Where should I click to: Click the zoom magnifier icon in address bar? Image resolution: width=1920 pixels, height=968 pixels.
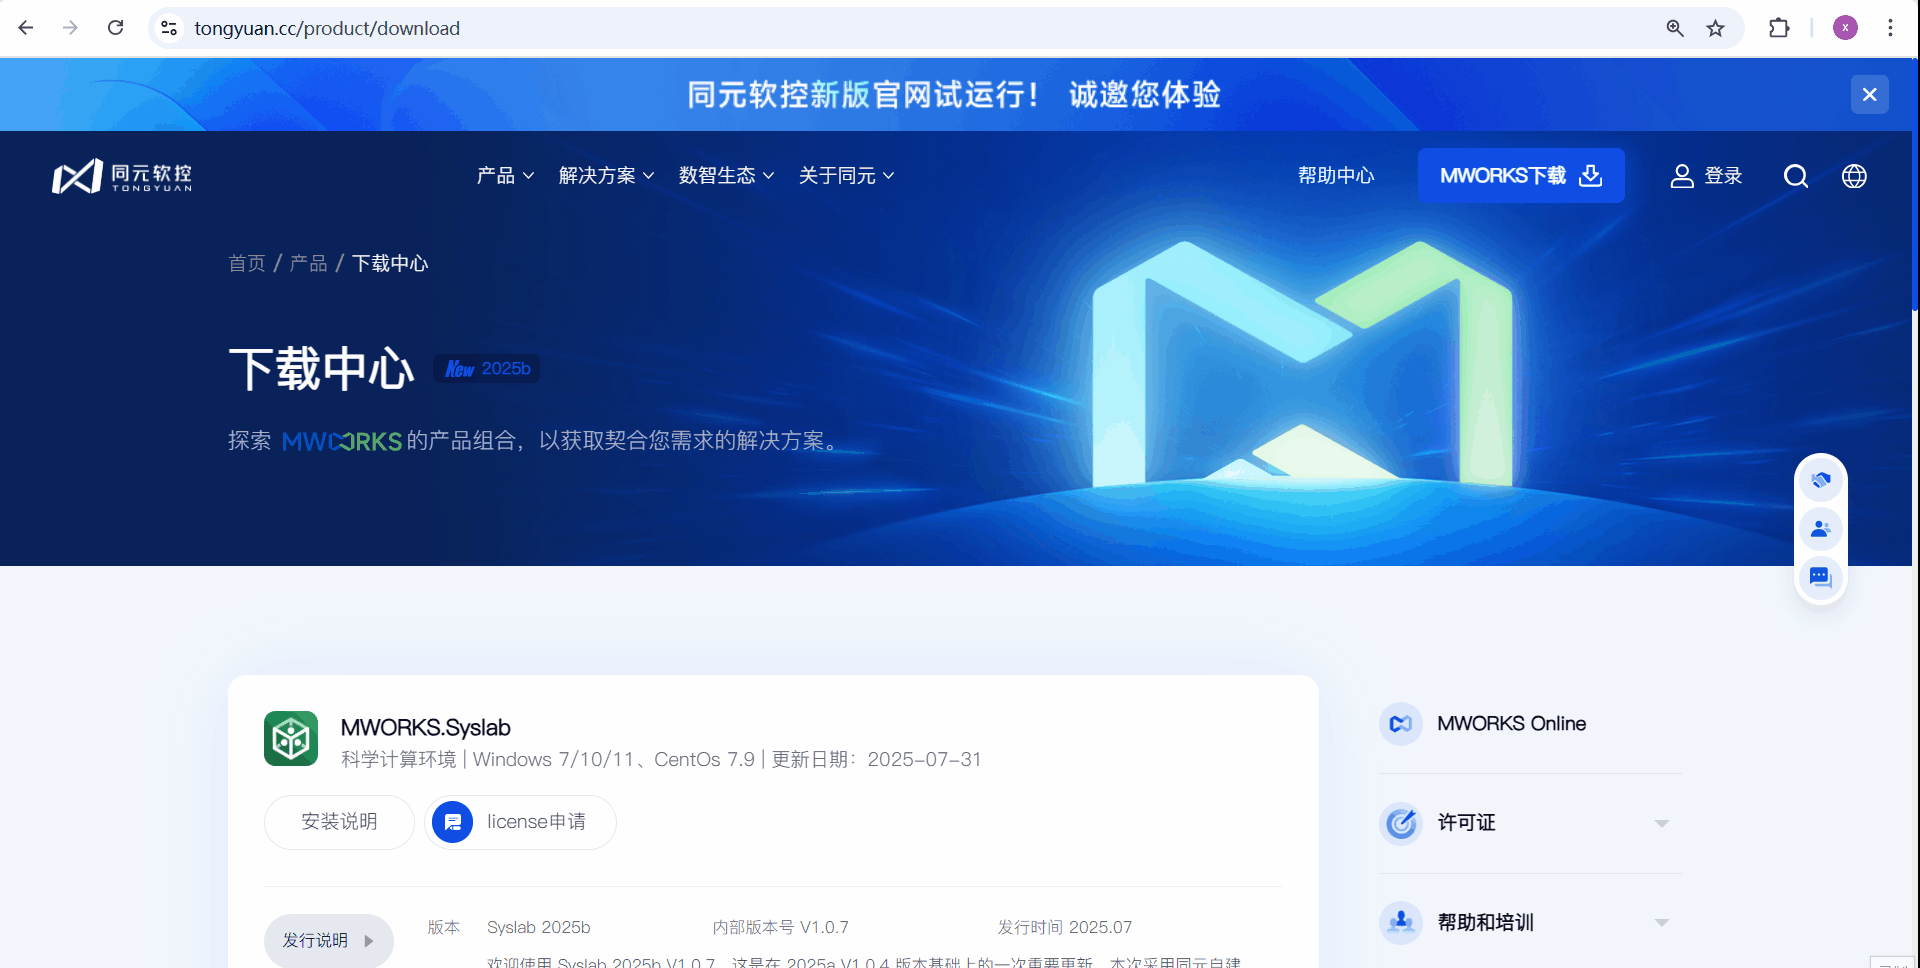1675,28
